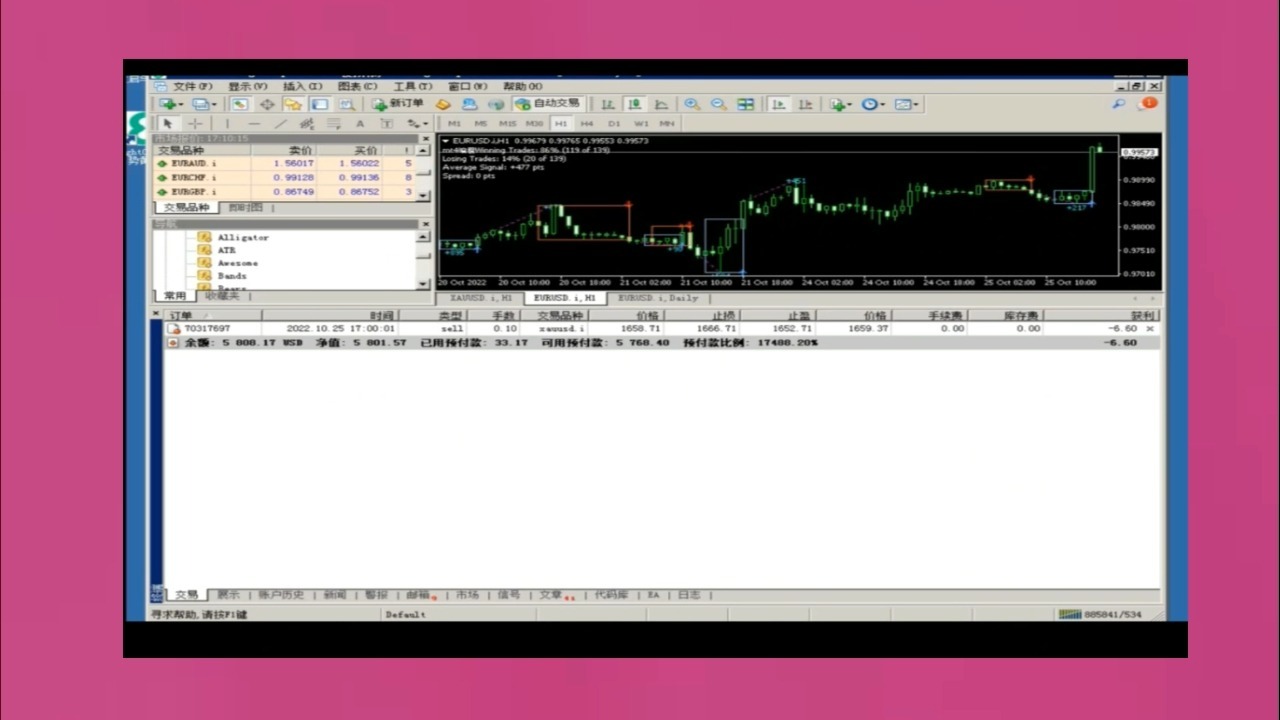
Task: Switch chart to bar chart style
Action: (x=607, y=104)
